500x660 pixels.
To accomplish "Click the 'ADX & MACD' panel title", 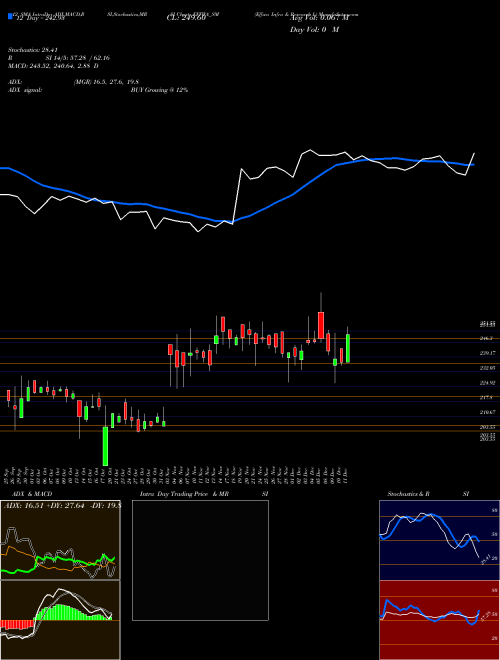I will click(32, 494).
